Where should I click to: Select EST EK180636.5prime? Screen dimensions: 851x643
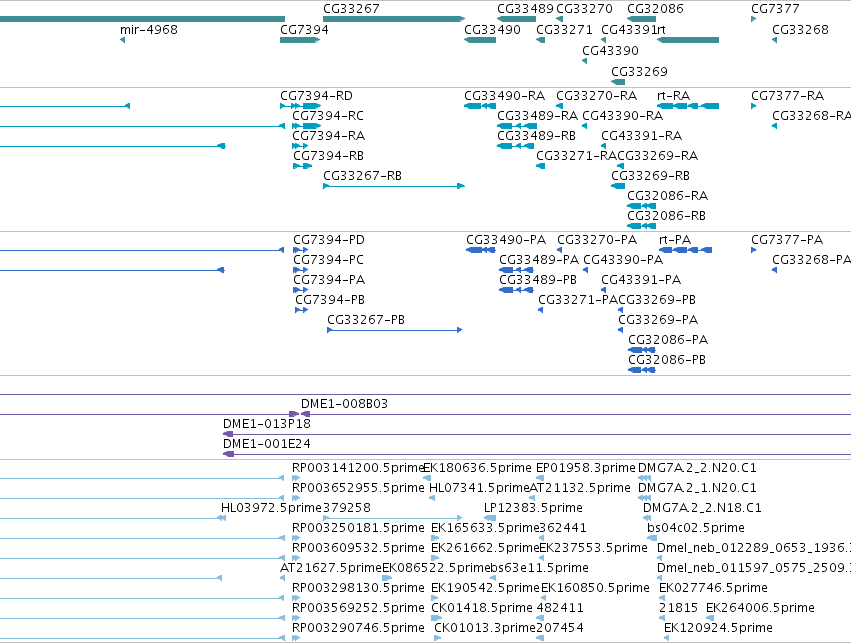point(477,468)
